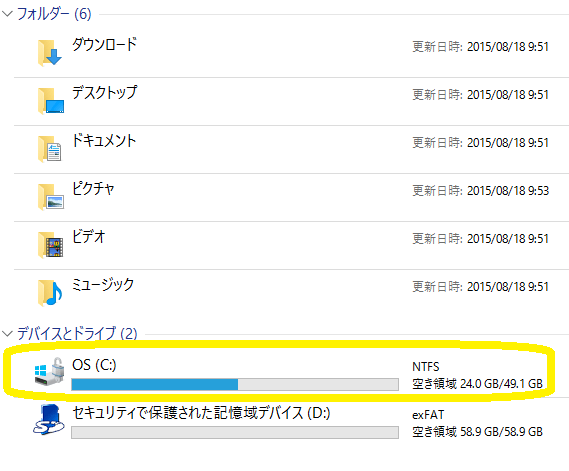
Task: Select the ミュージック folder icon
Action: pyautogui.click(x=50, y=293)
